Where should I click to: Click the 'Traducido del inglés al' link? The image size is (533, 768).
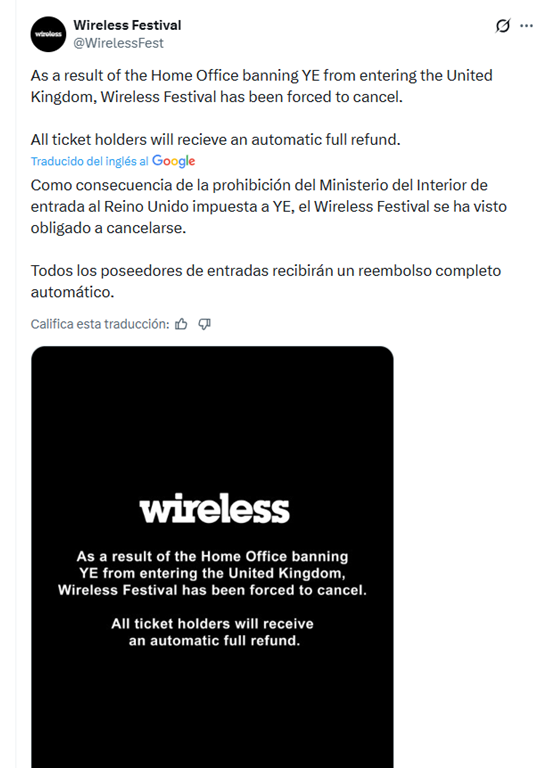click(90, 161)
